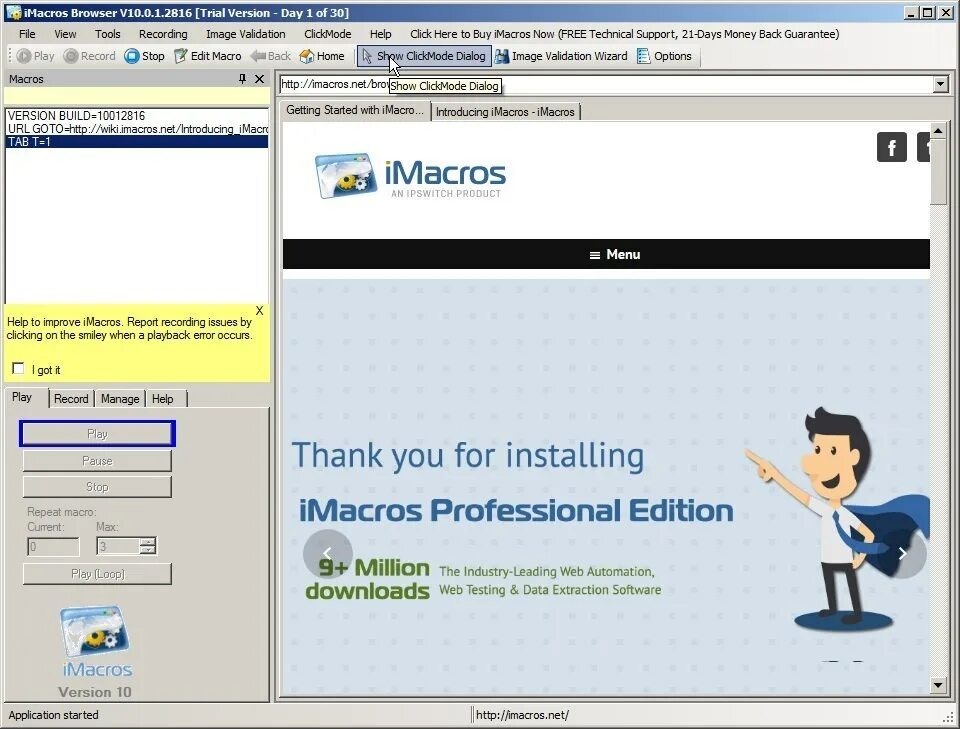Screen dimensions: 960x729
Task: Select the Play tab in sidebar
Action: click(x=22, y=397)
